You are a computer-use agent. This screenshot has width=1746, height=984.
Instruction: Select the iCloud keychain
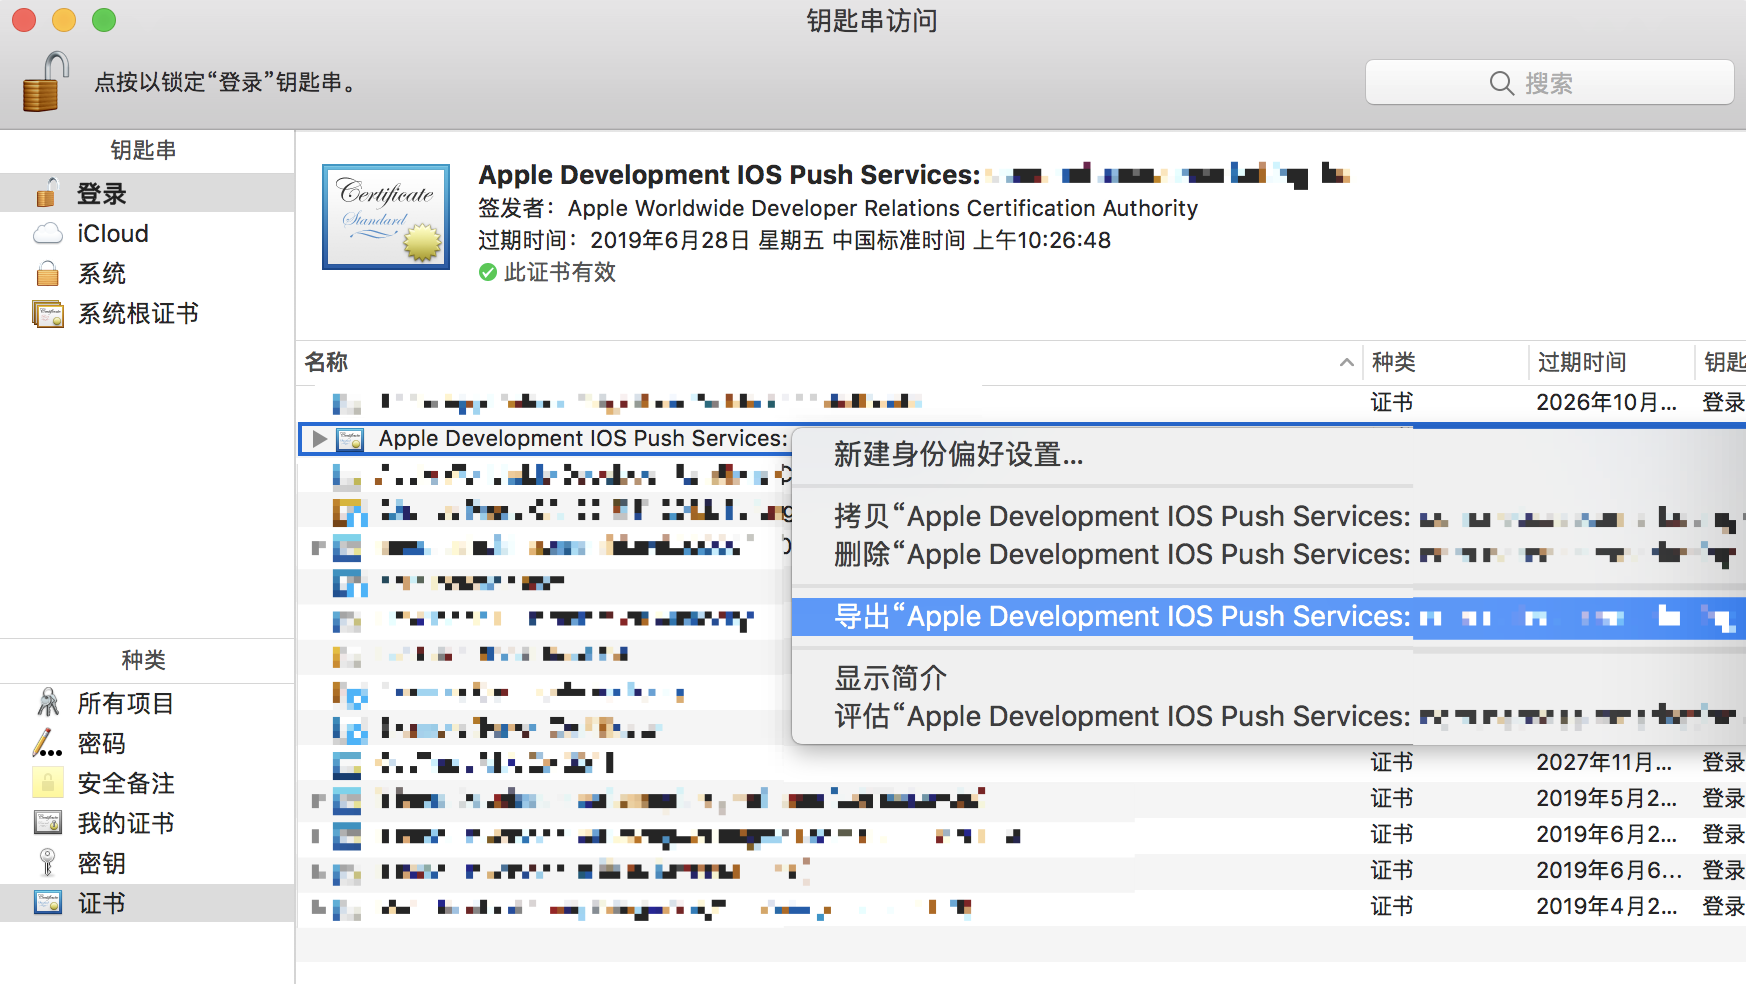pos(112,234)
